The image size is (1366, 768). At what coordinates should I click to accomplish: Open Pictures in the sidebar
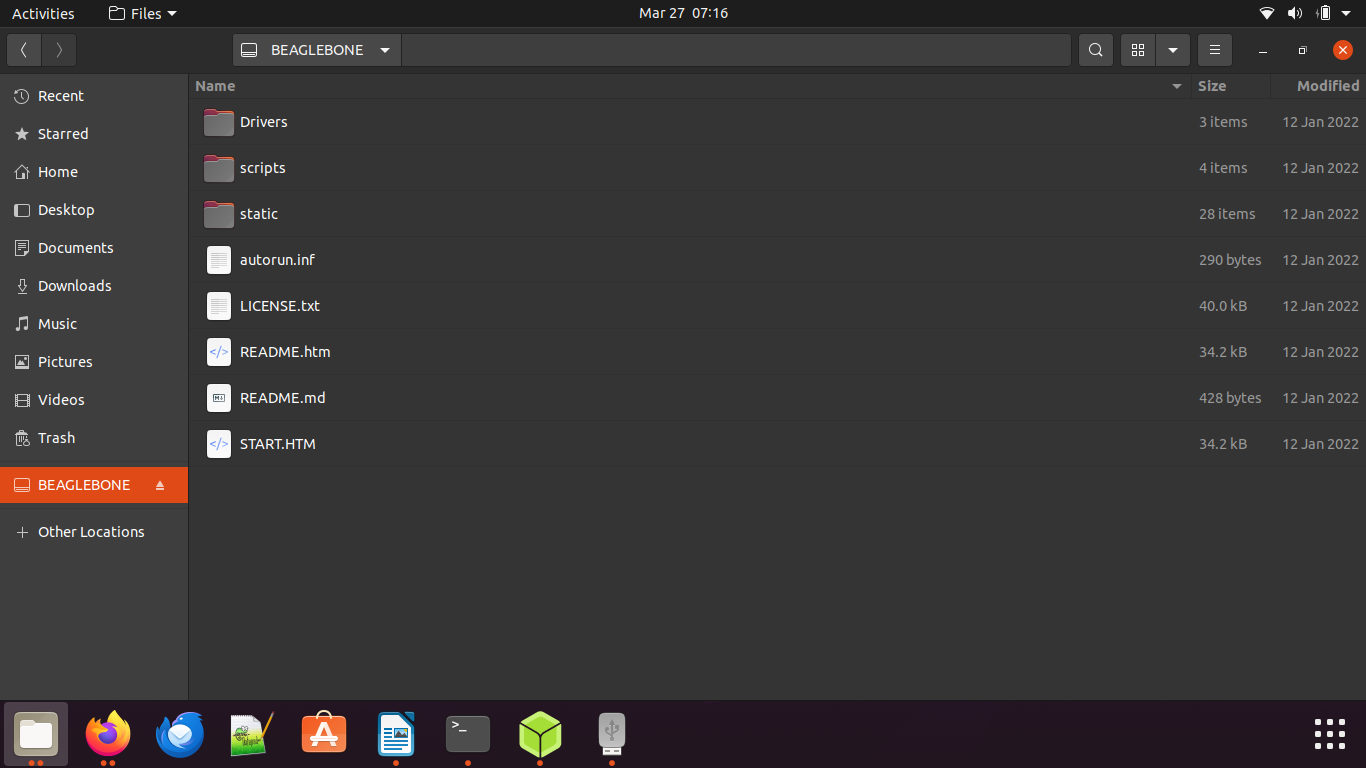pyautogui.click(x=94, y=362)
